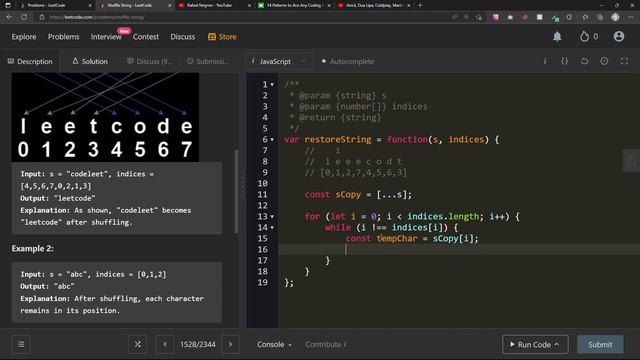Click the browser back arrow

click(9, 17)
